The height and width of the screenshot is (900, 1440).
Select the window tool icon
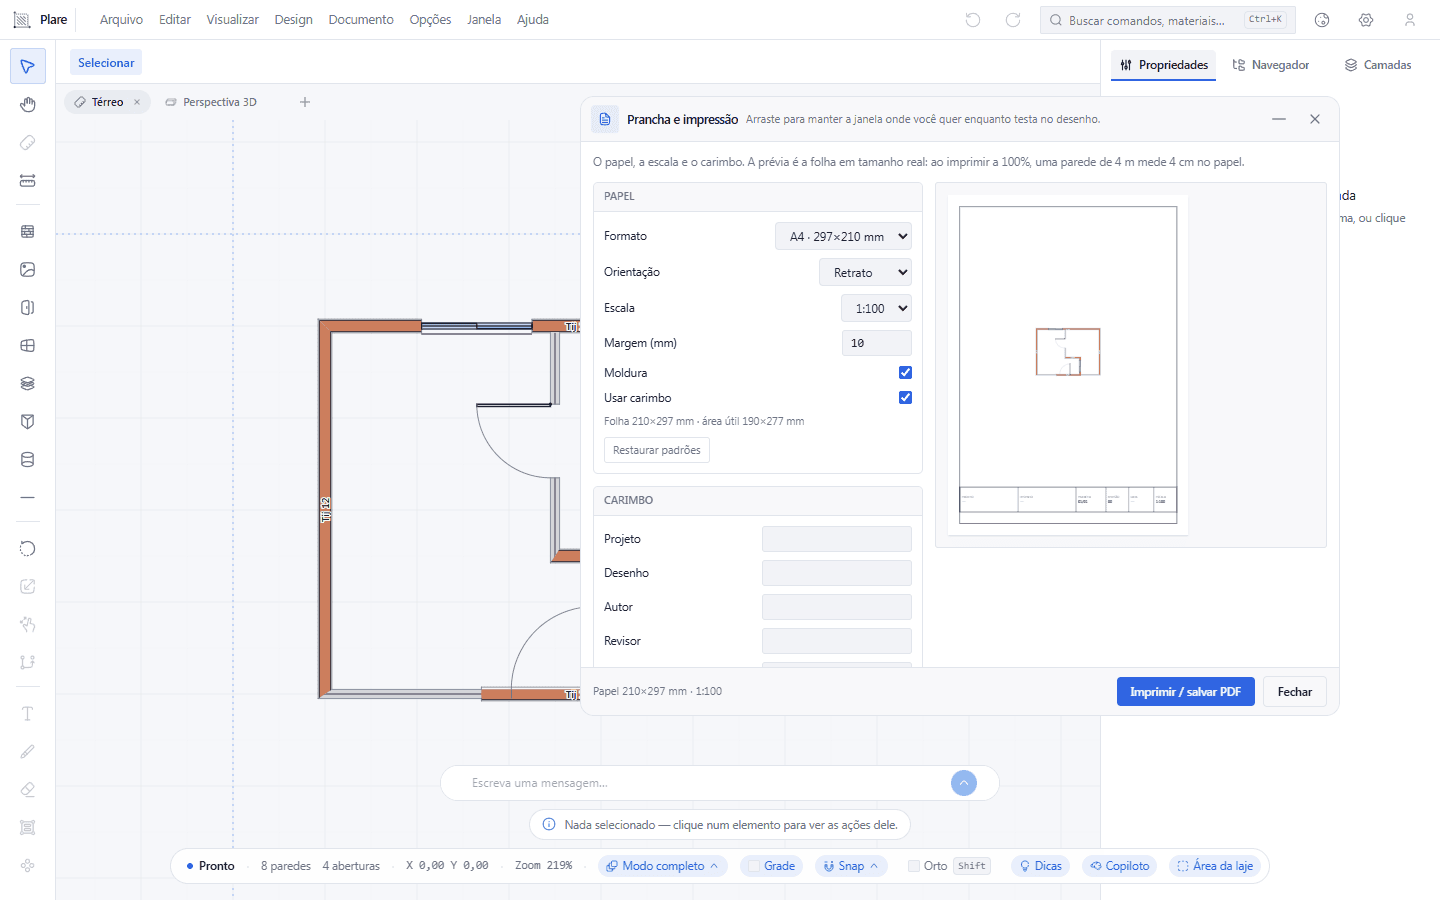tap(28, 345)
